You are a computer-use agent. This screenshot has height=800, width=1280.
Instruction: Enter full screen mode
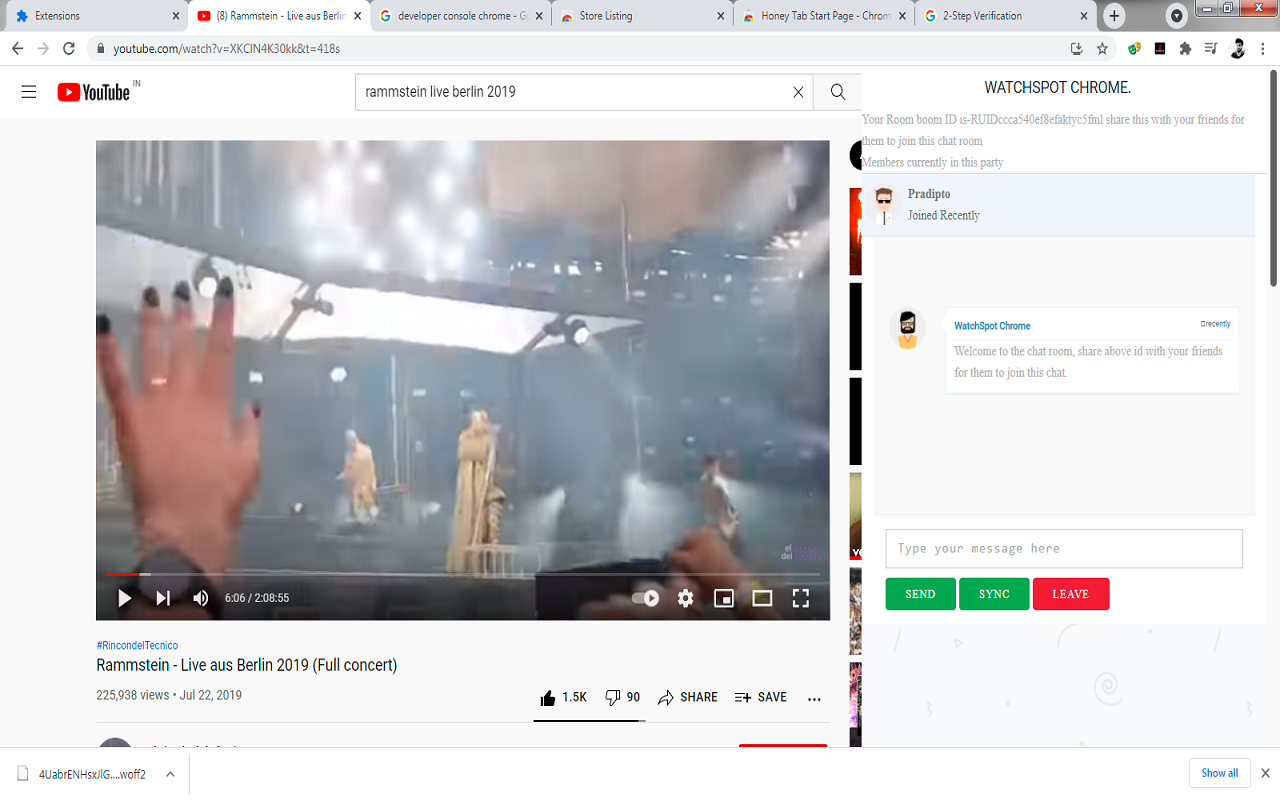[801, 598]
